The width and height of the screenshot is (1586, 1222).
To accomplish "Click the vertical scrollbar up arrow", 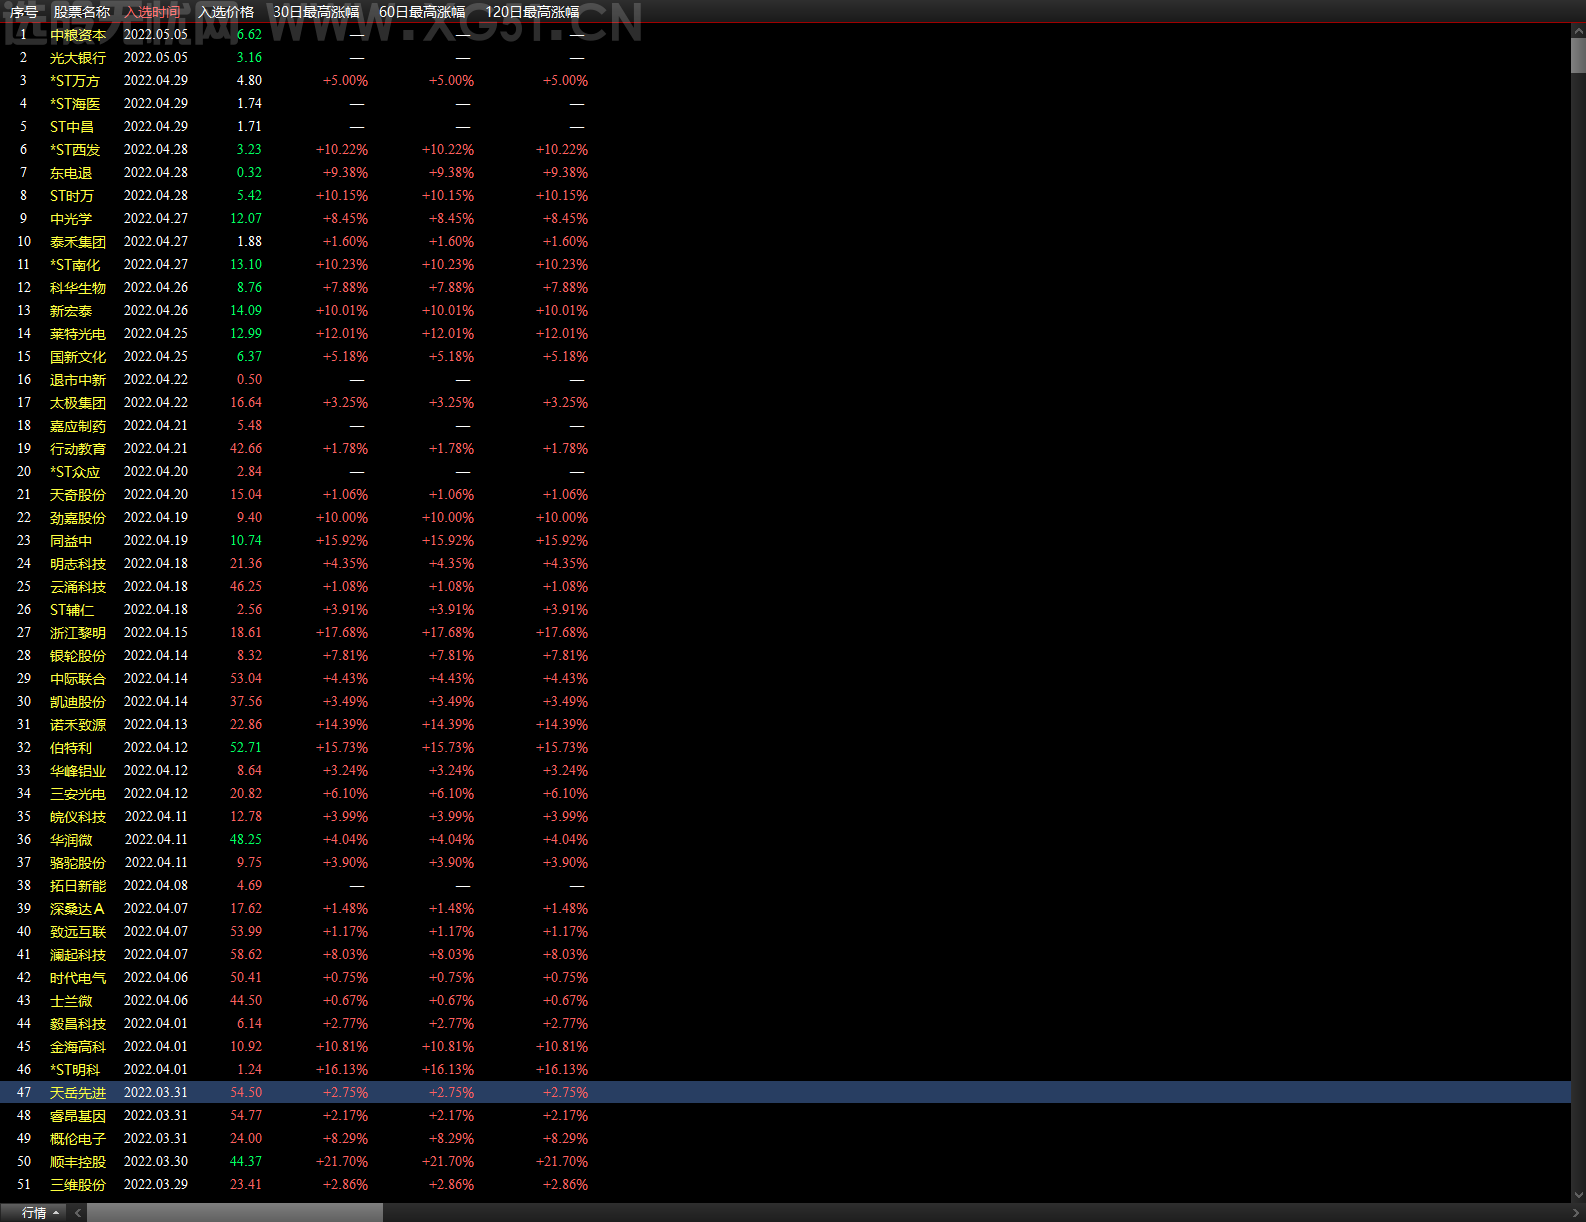I will [x=1578, y=31].
